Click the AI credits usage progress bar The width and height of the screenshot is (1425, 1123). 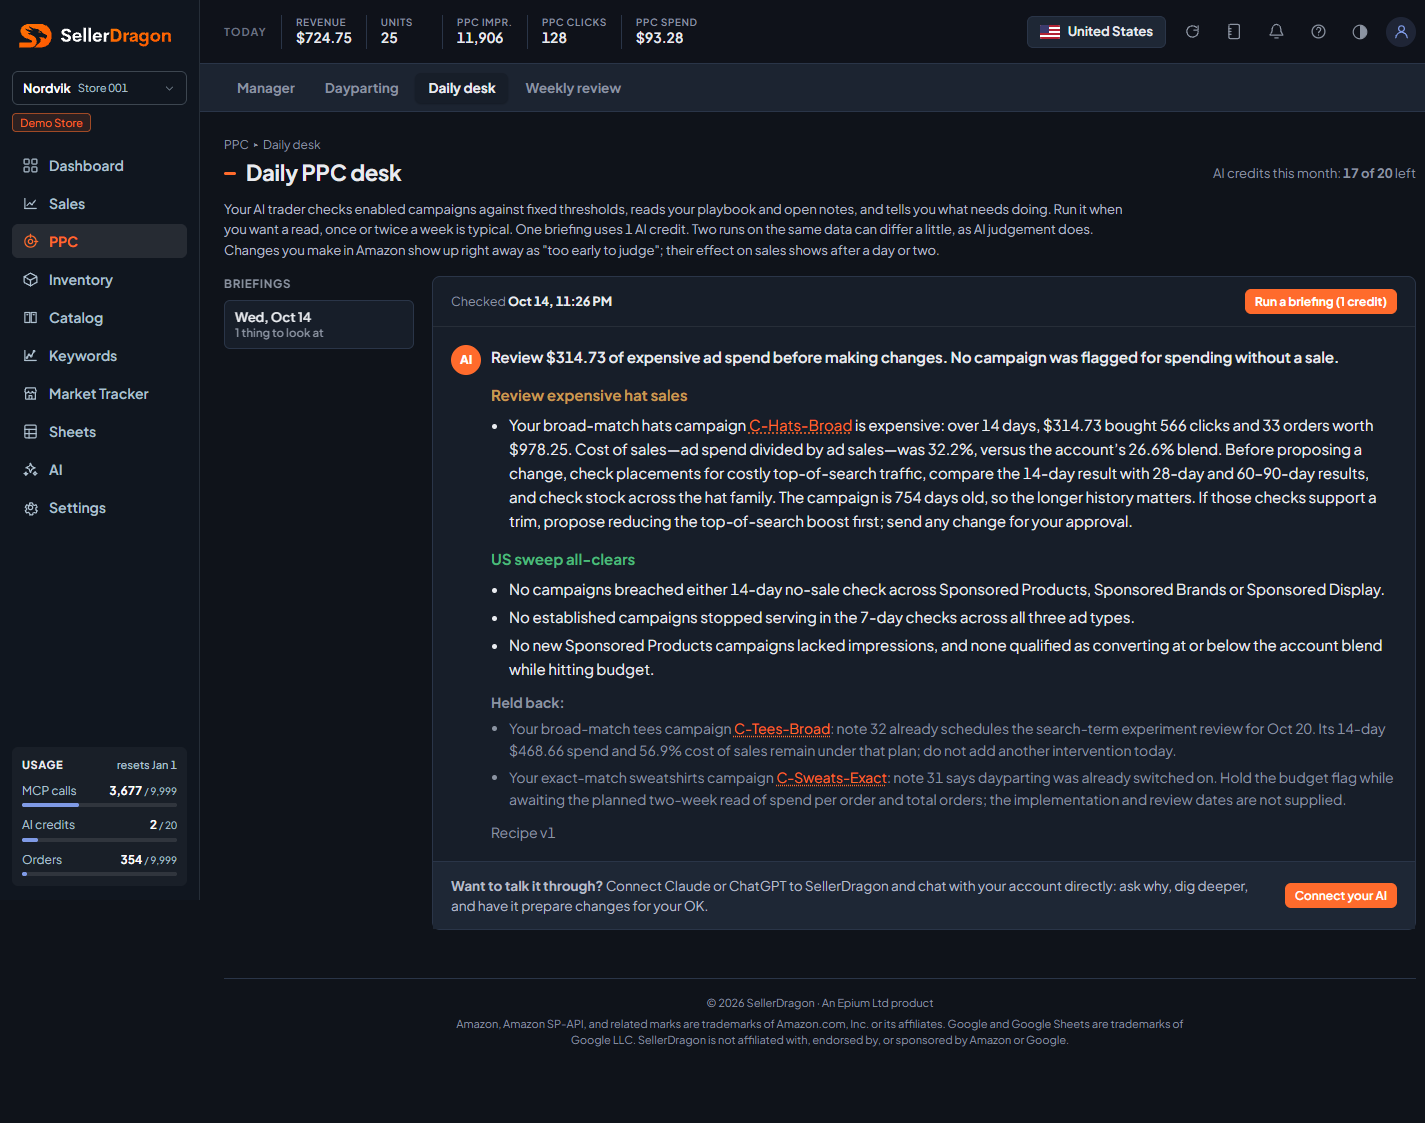[x=99, y=840]
